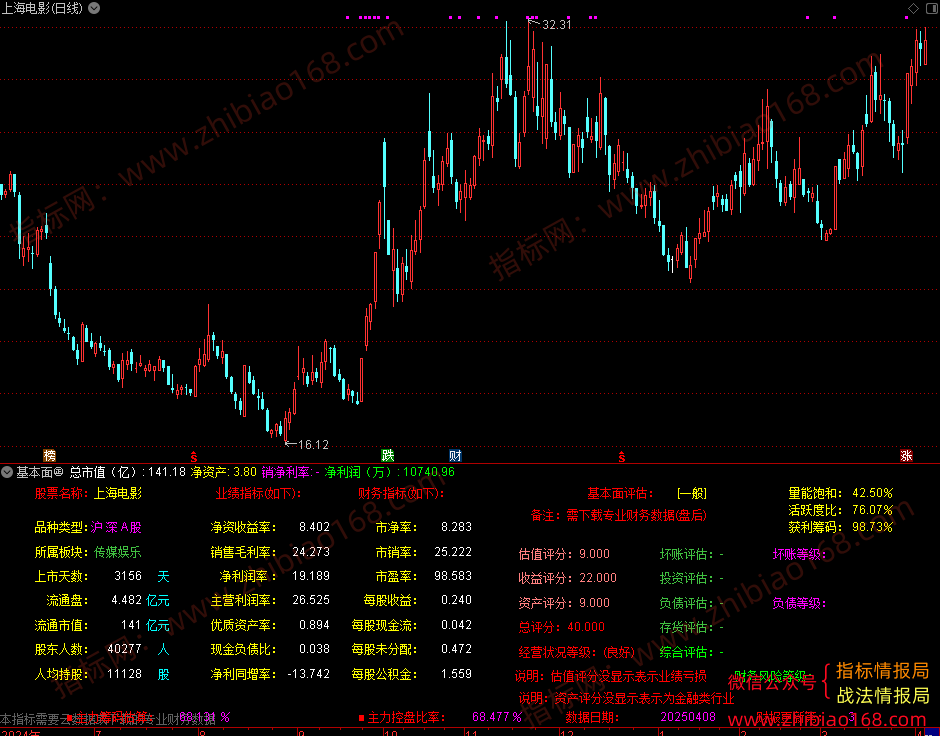Click the 25.222 市销率 value

pos(453,551)
